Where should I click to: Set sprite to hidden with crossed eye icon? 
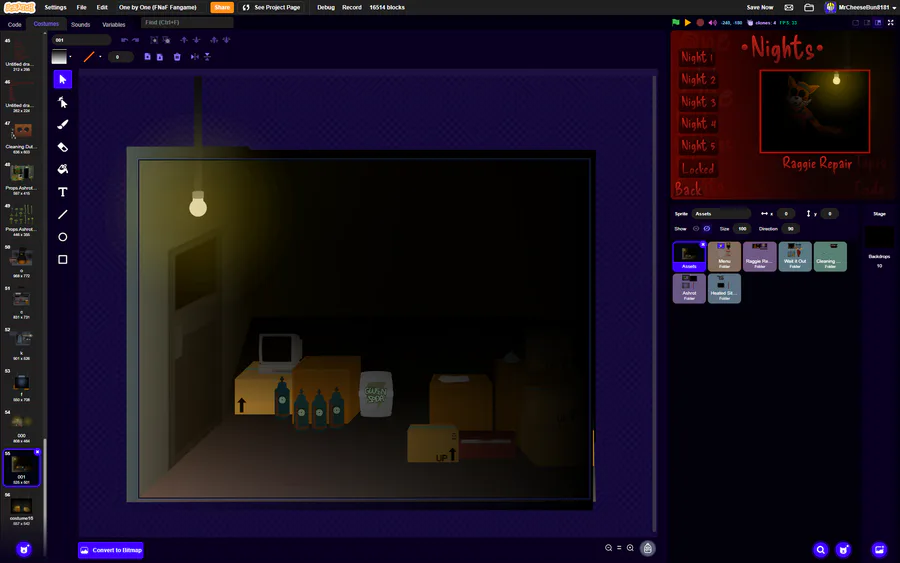click(707, 228)
